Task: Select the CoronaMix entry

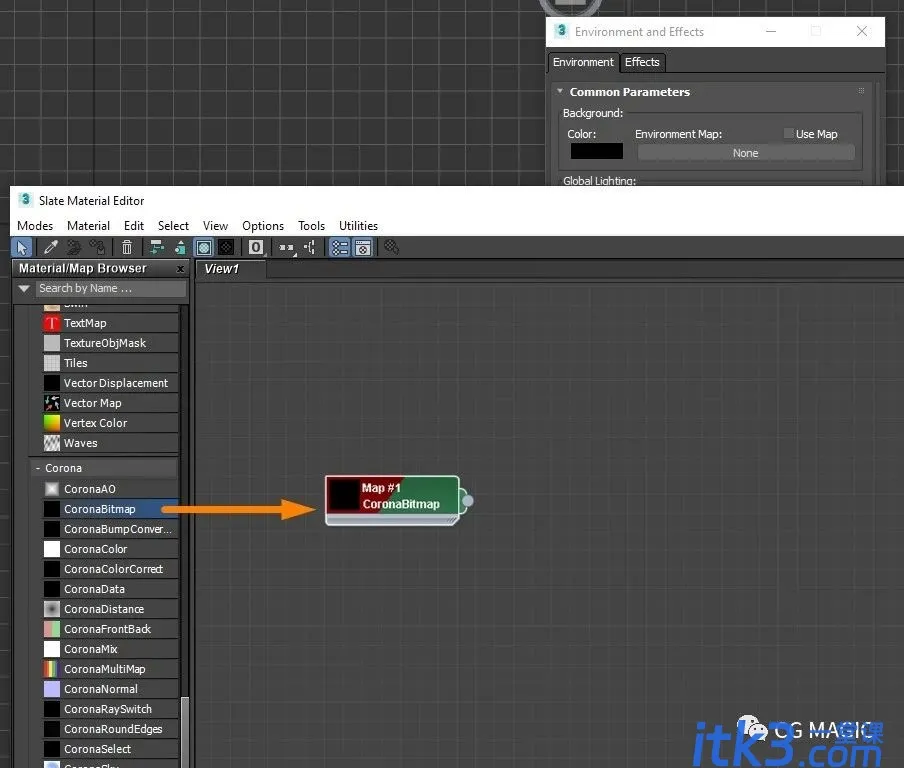Action: [111, 649]
